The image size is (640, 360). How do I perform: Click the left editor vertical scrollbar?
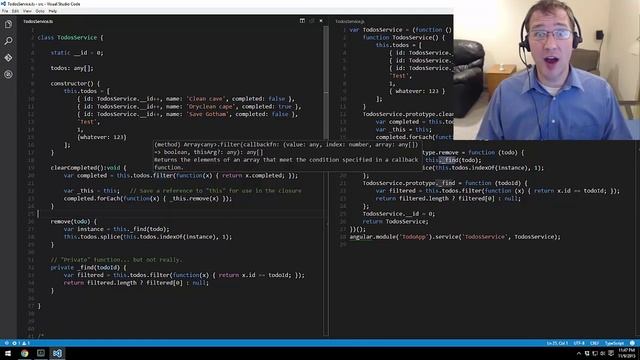coord(326,180)
